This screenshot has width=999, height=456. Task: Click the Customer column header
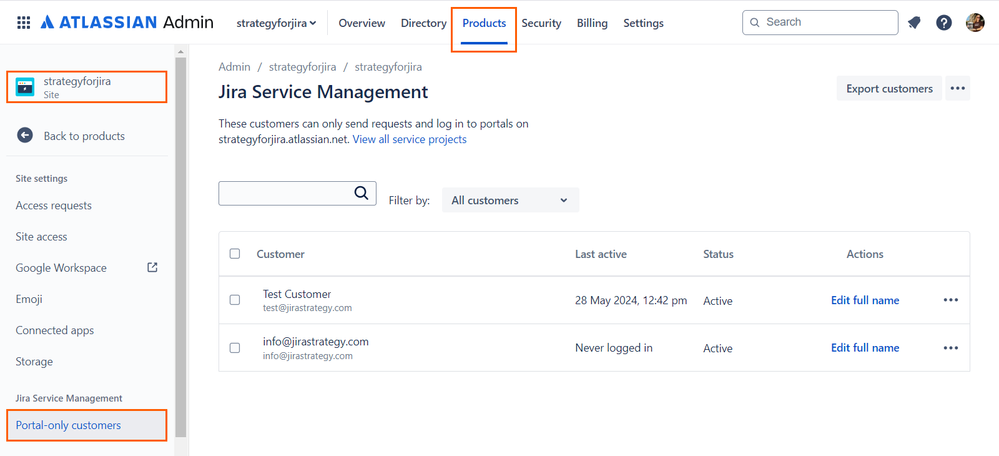click(280, 253)
